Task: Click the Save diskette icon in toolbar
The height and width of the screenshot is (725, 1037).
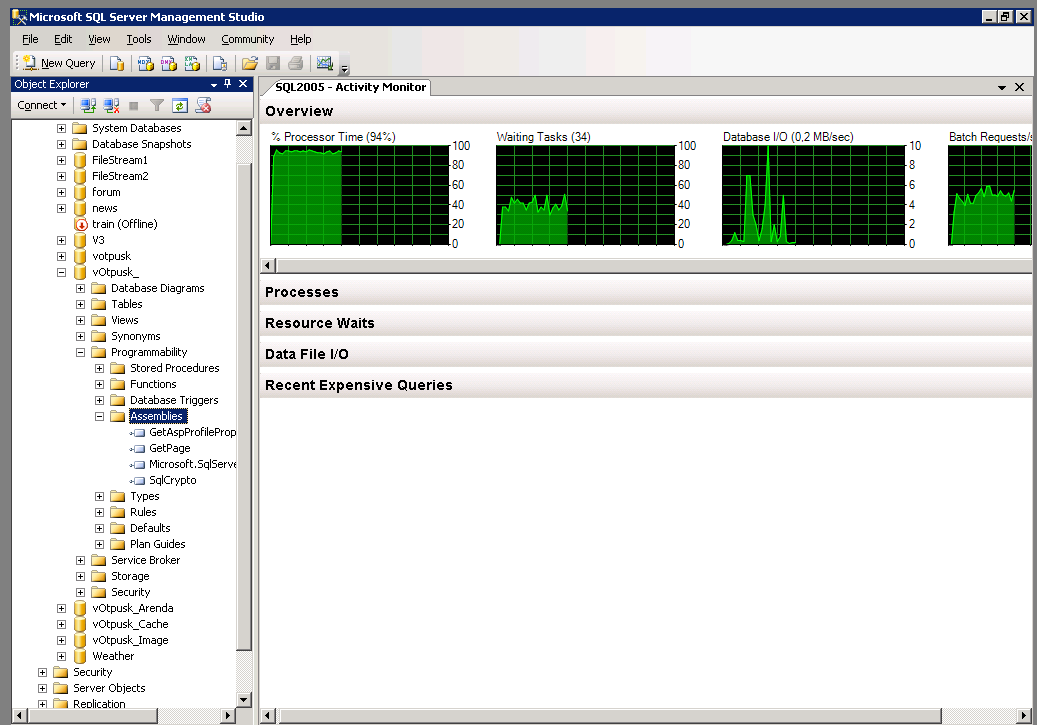Action: tap(272, 64)
